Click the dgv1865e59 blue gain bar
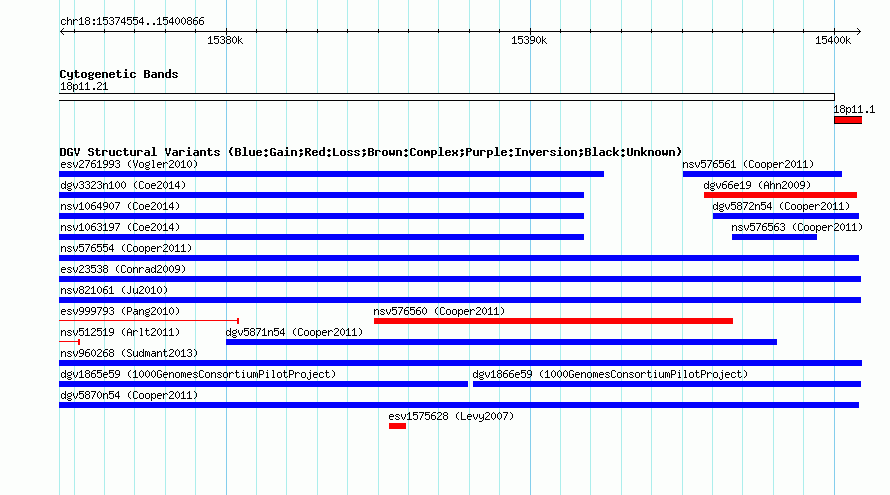Image resolution: width=890 pixels, height=495 pixels. tap(263, 384)
